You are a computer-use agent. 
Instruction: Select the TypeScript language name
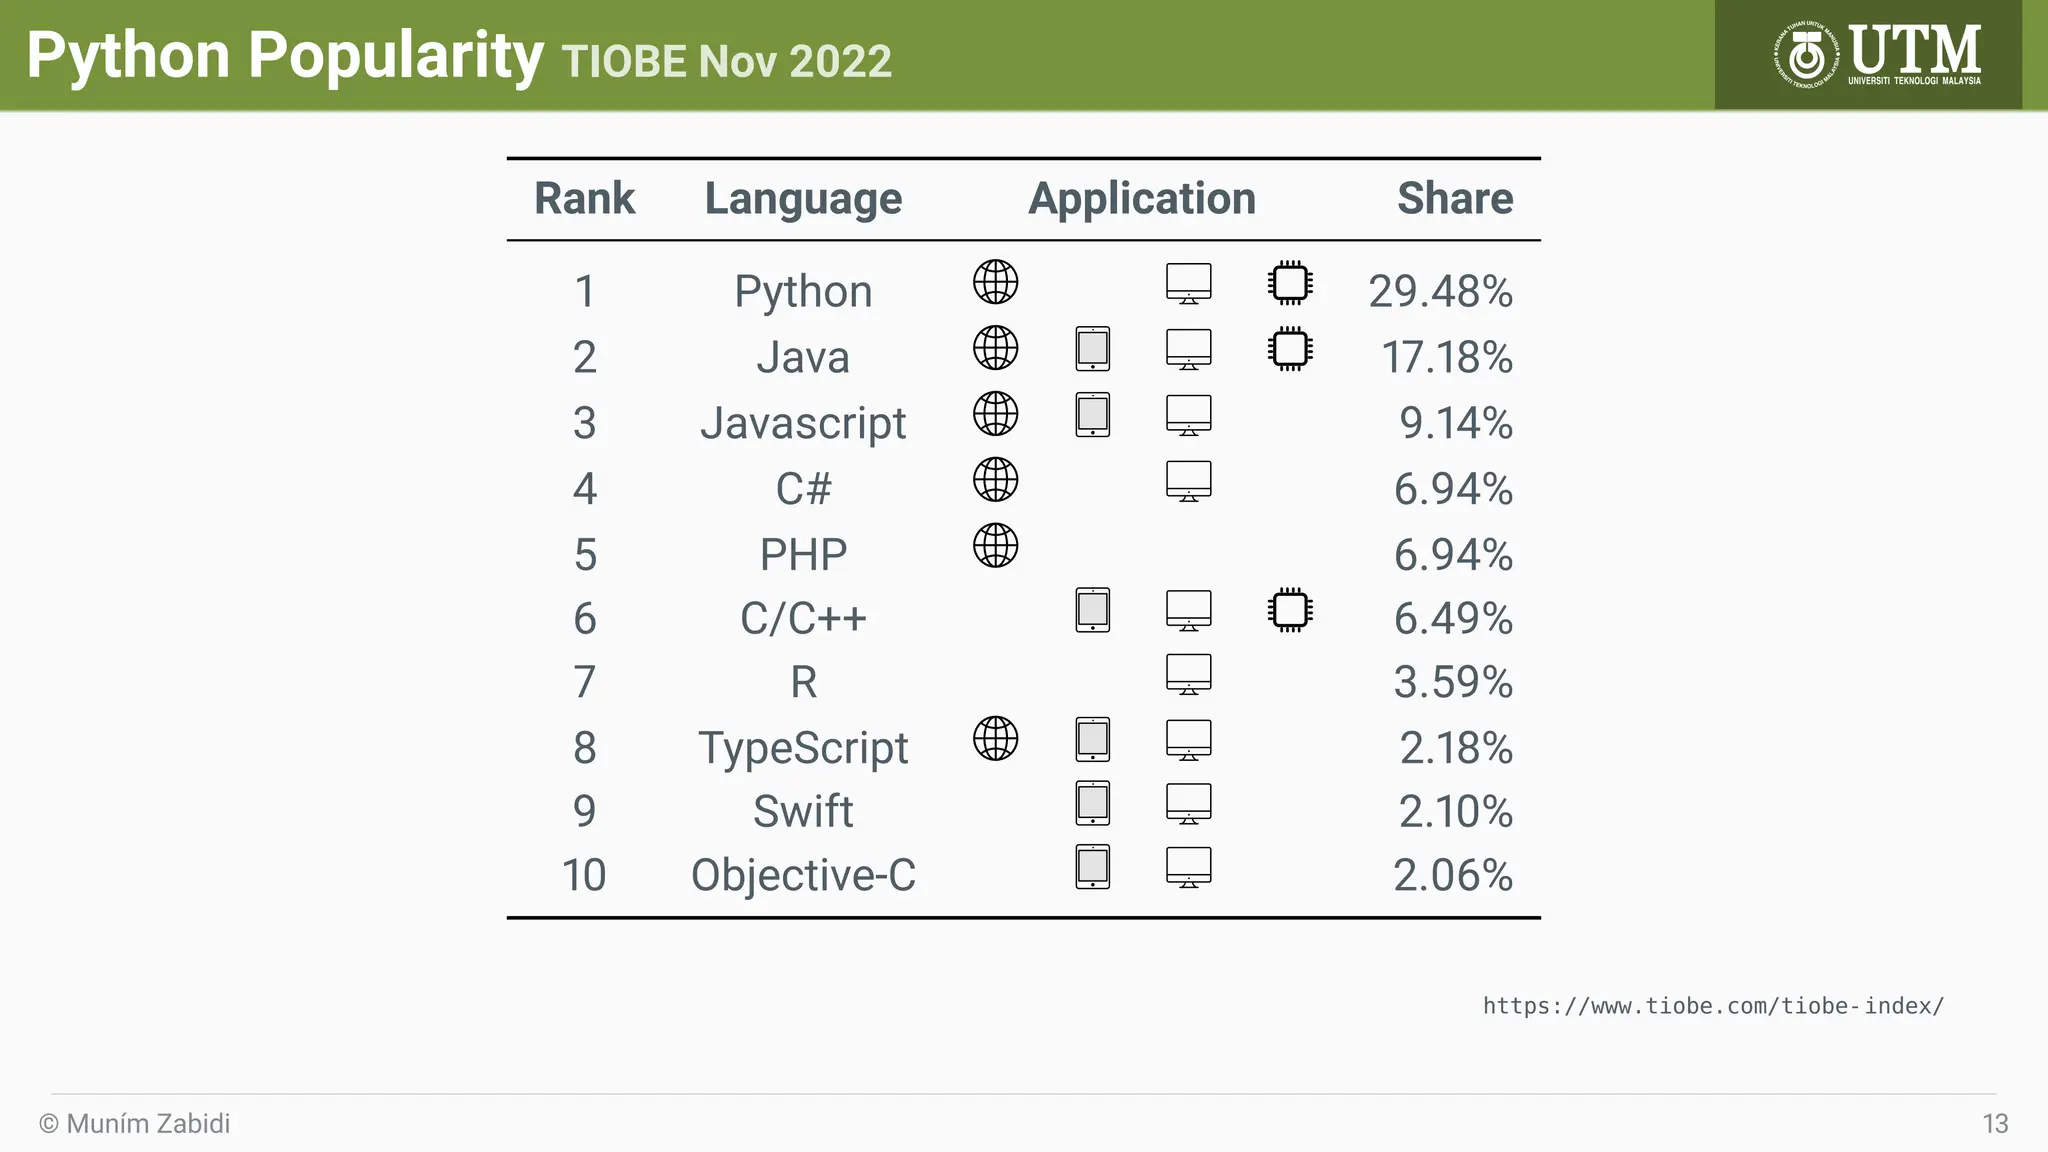(804, 749)
